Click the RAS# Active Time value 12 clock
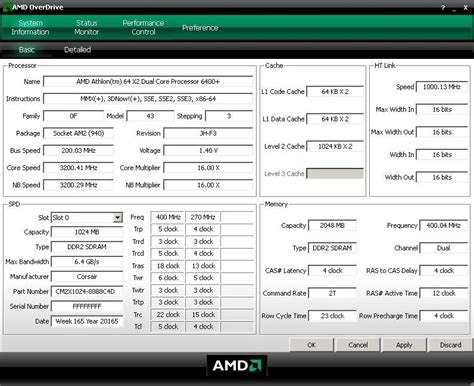Viewport: 474px width, 386px height. point(443,293)
